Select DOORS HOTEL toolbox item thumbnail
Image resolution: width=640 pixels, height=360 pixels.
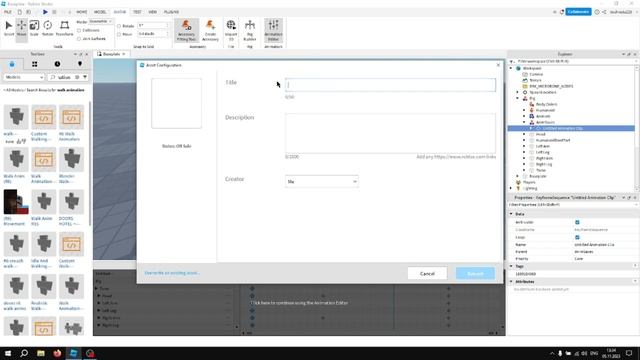tap(71, 202)
